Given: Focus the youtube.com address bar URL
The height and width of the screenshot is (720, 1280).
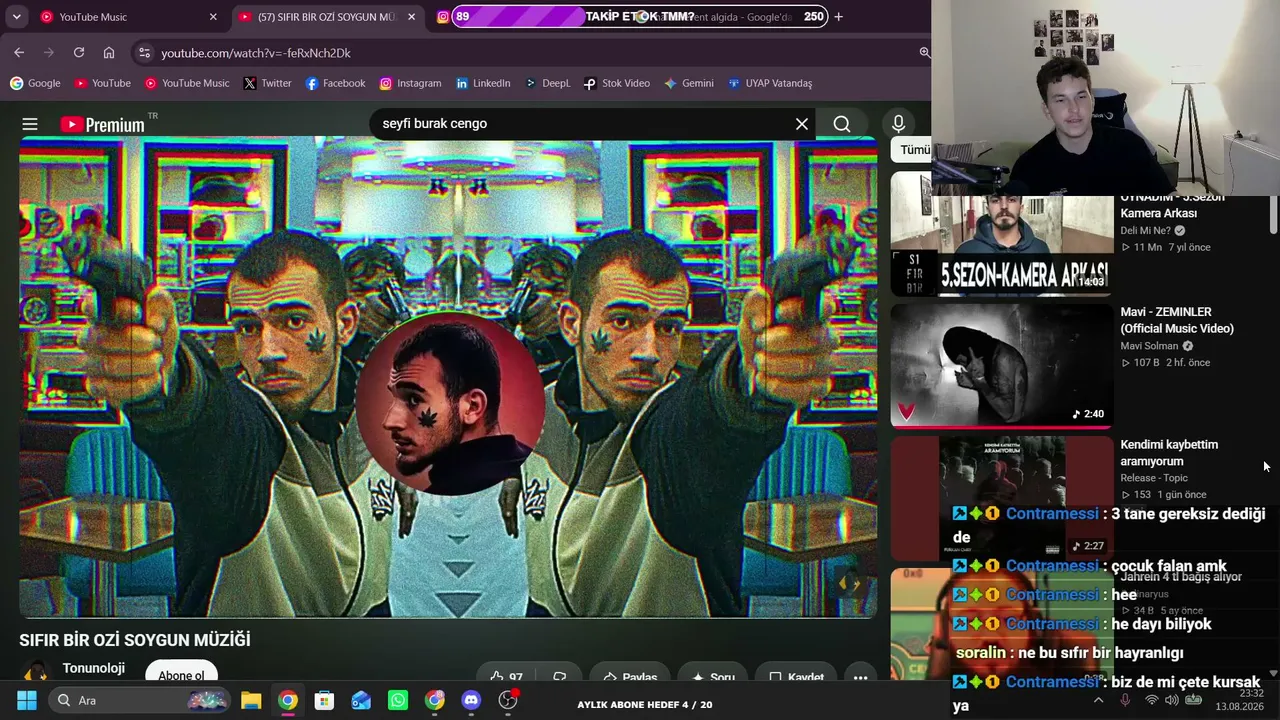Looking at the screenshot, I should (256, 53).
